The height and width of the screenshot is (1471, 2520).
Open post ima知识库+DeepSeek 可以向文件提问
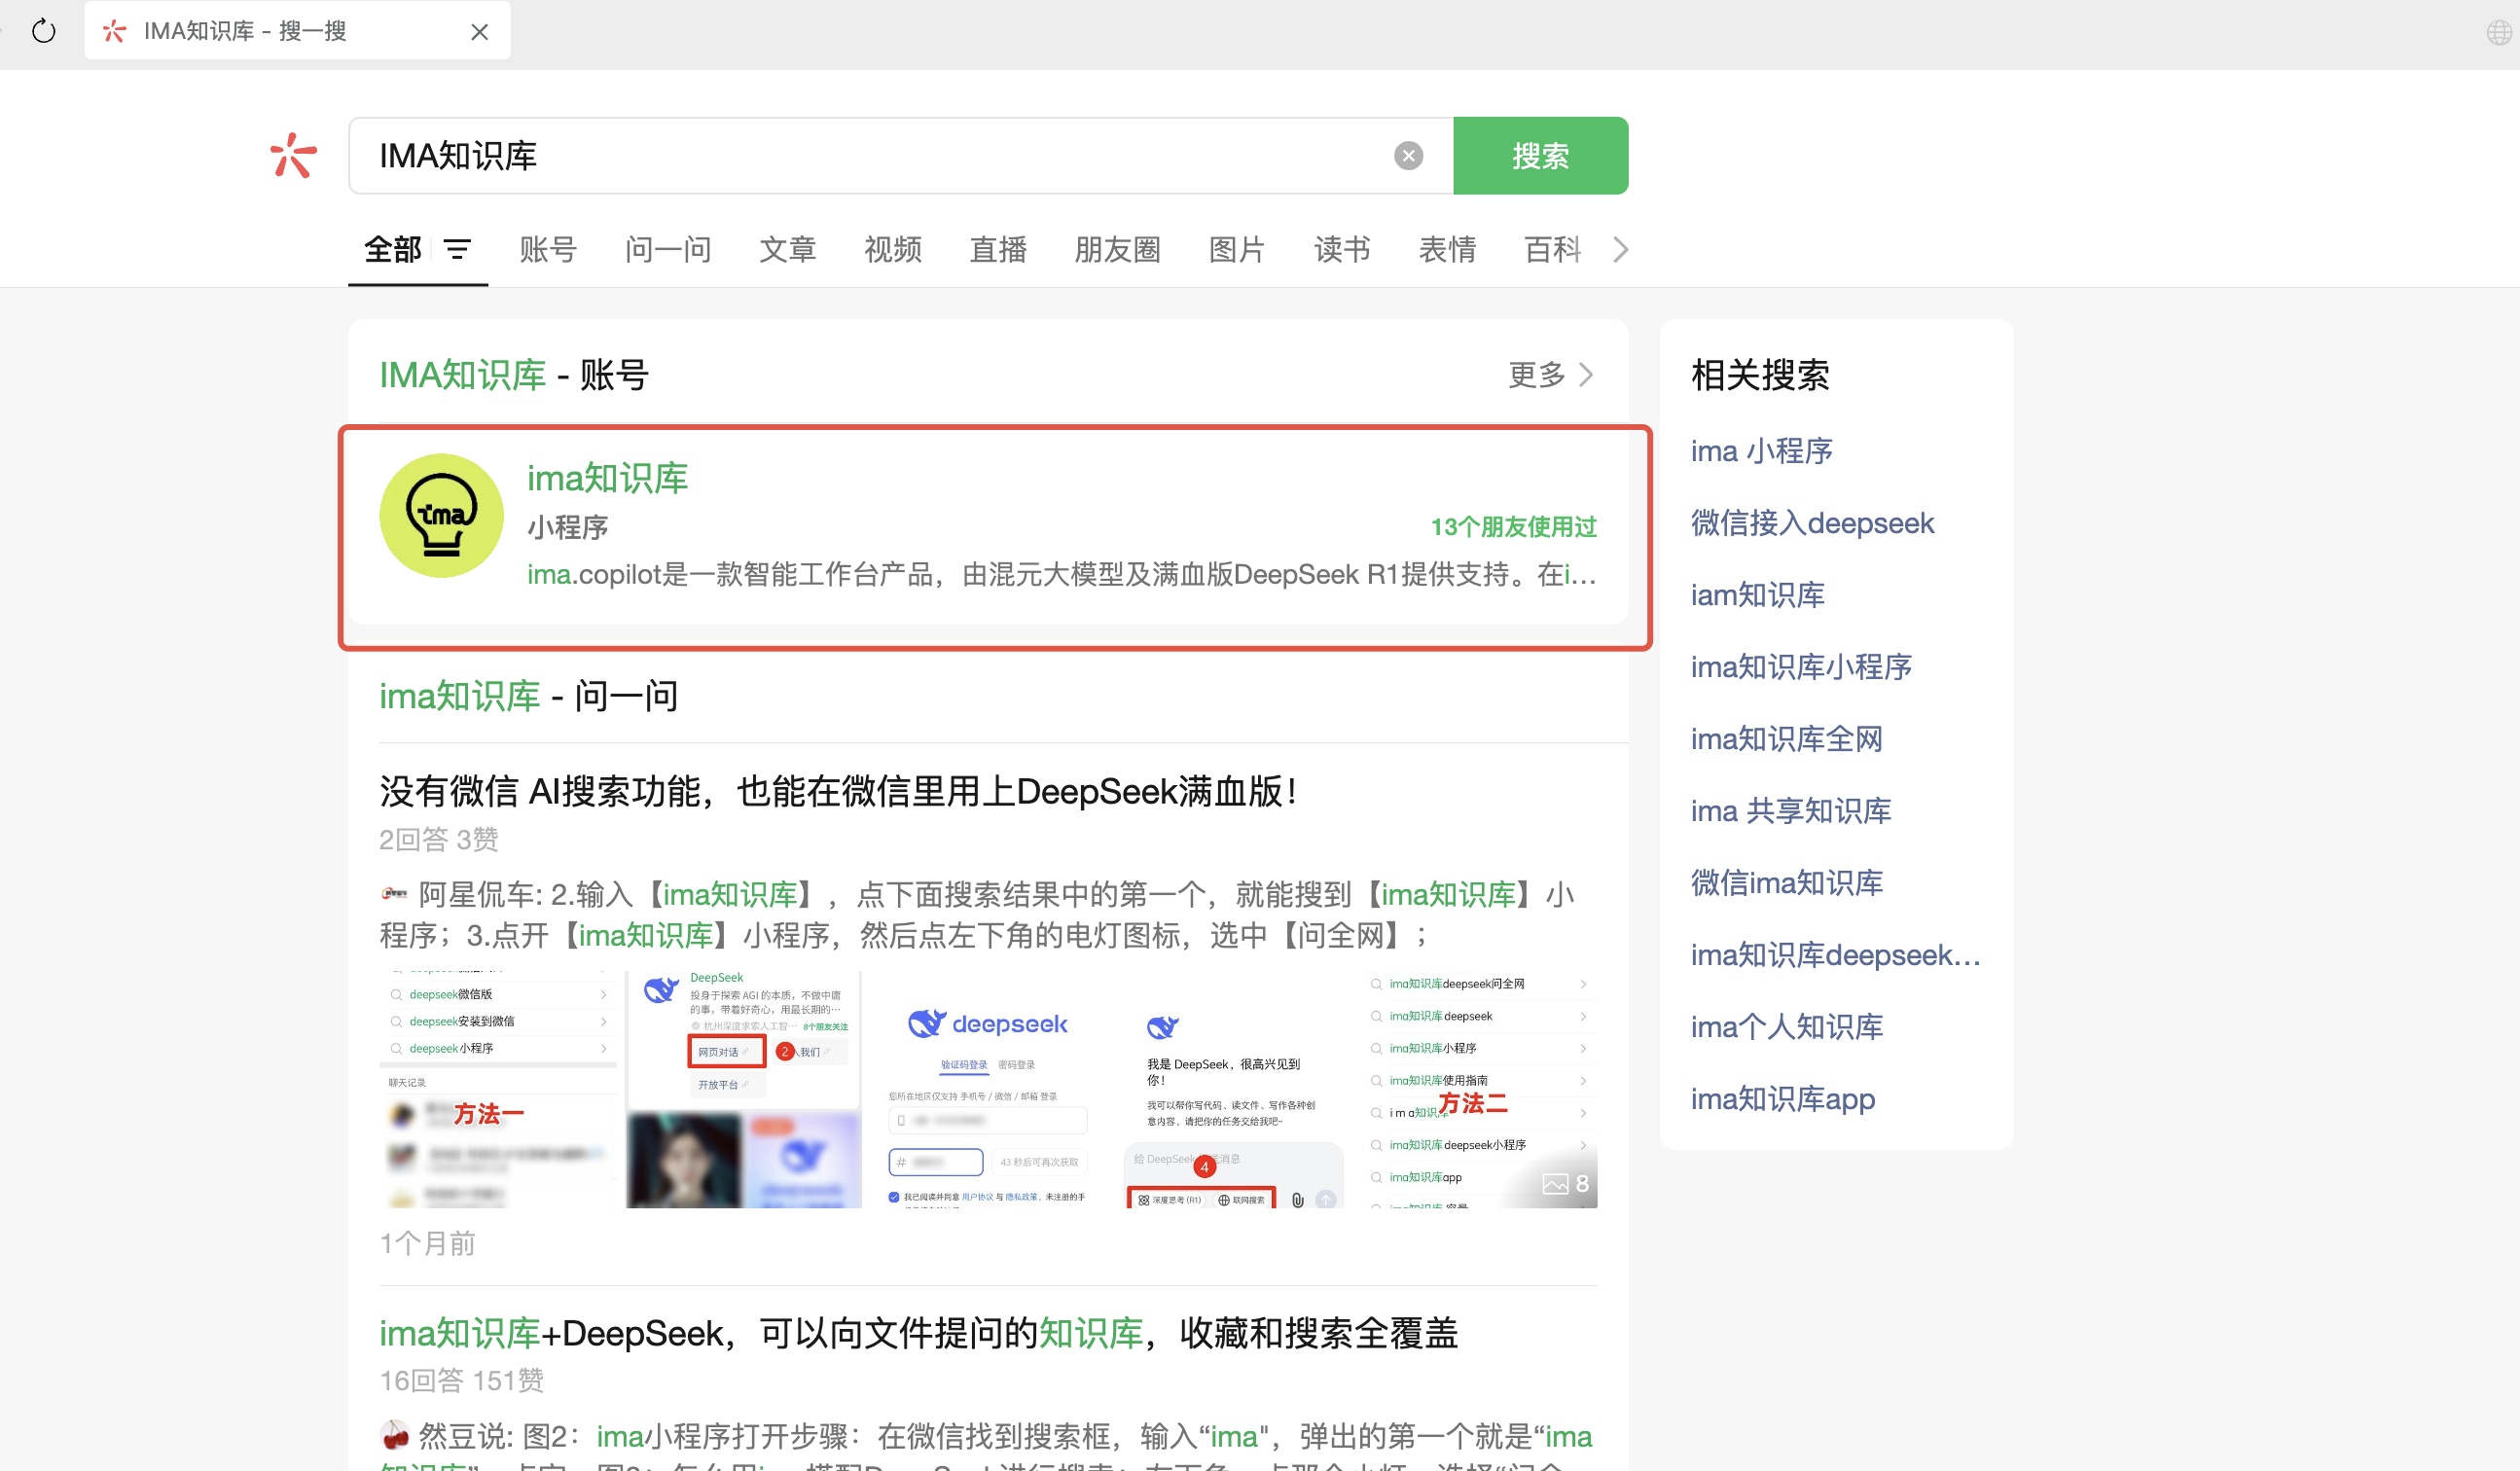918,1333
